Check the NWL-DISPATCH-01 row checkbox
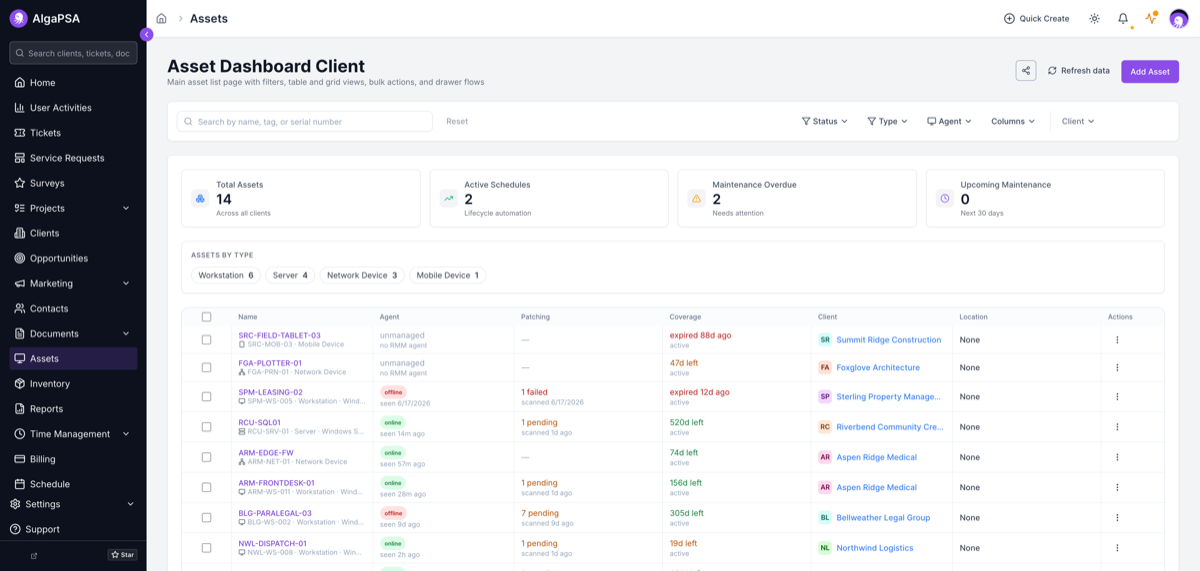Image resolution: width=1200 pixels, height=571 pixels. click(207, 548)
